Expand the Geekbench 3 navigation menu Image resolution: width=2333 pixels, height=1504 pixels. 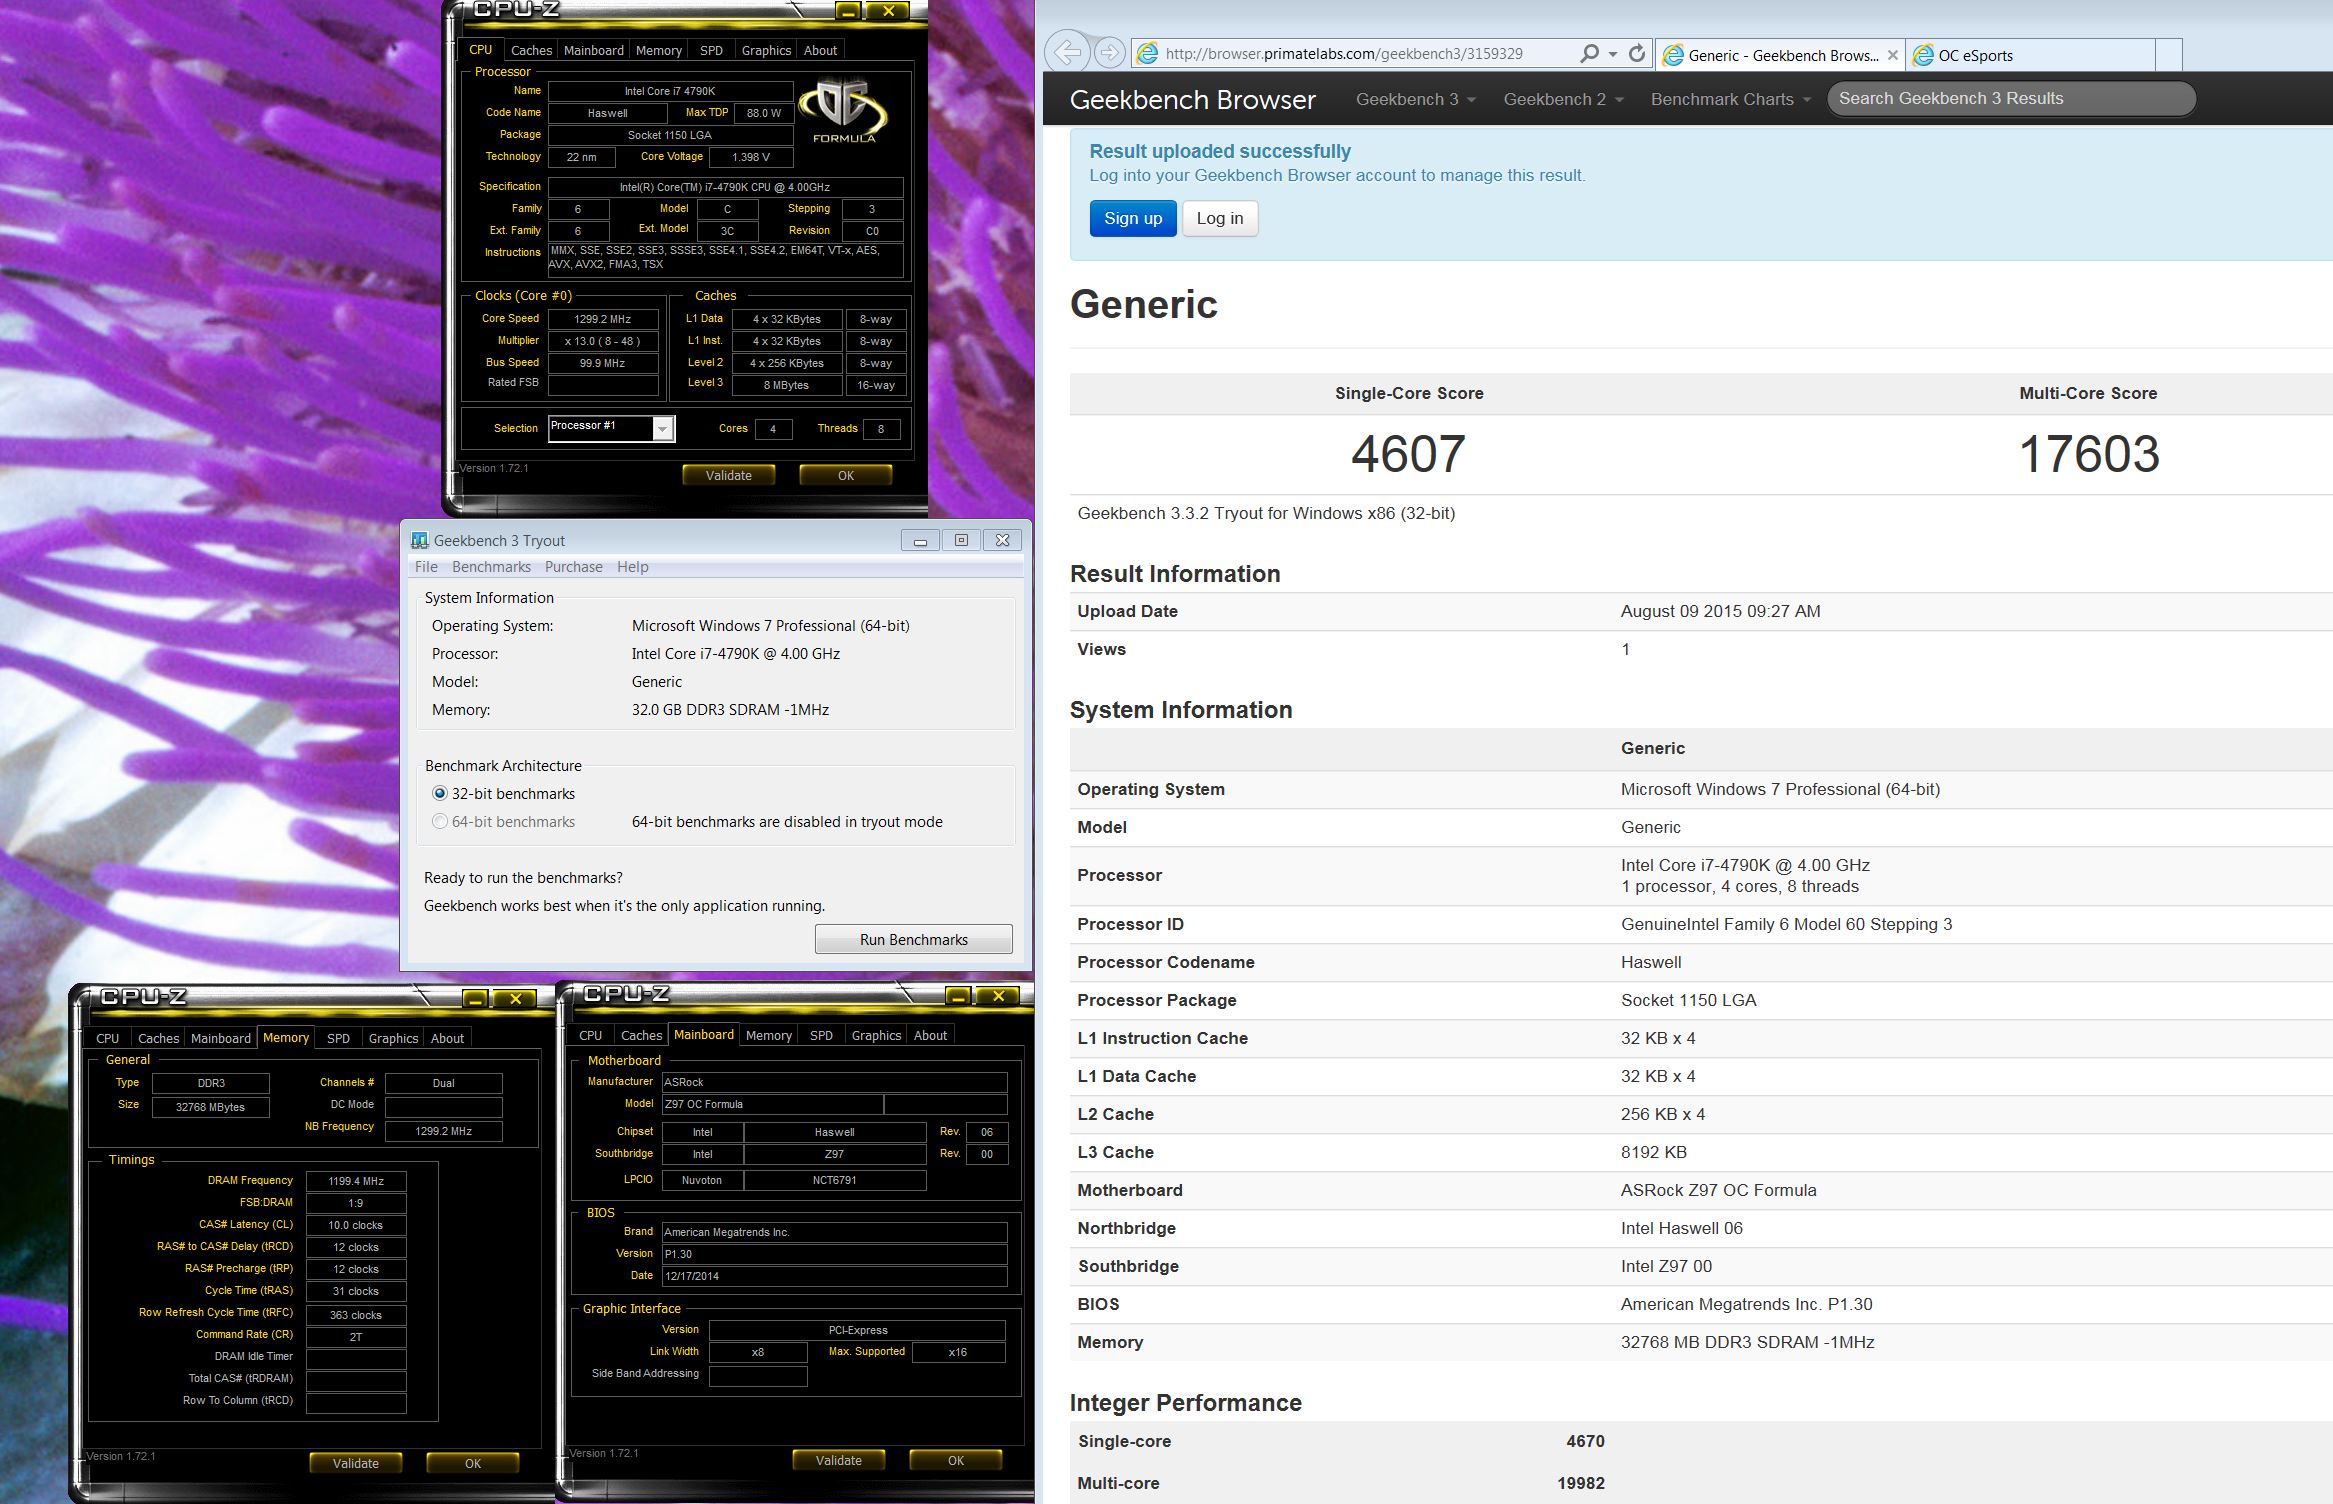pos(1415,99)
